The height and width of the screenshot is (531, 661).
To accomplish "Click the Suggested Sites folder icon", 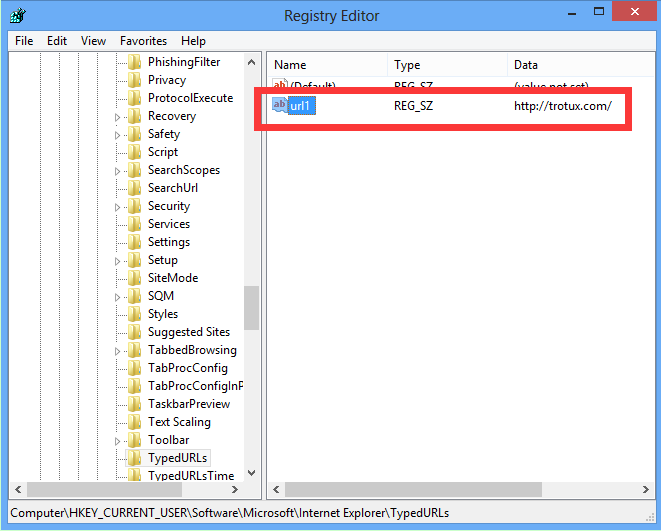I will tap(135, 332).
